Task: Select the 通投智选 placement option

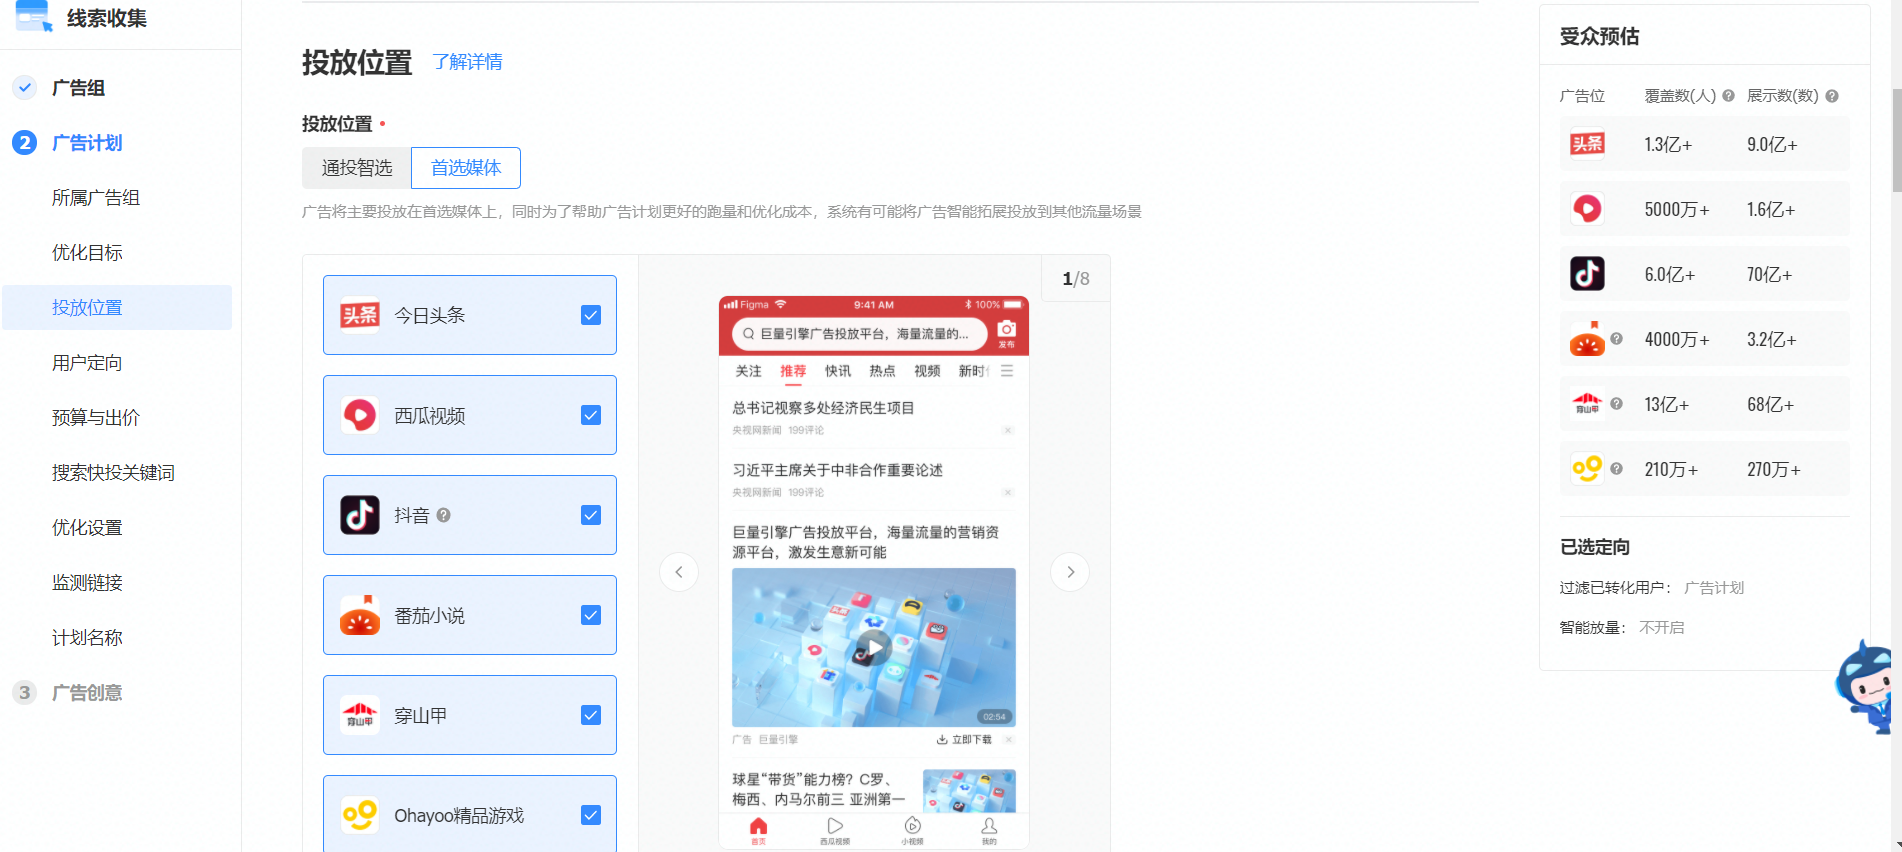Action: (357, 168)
